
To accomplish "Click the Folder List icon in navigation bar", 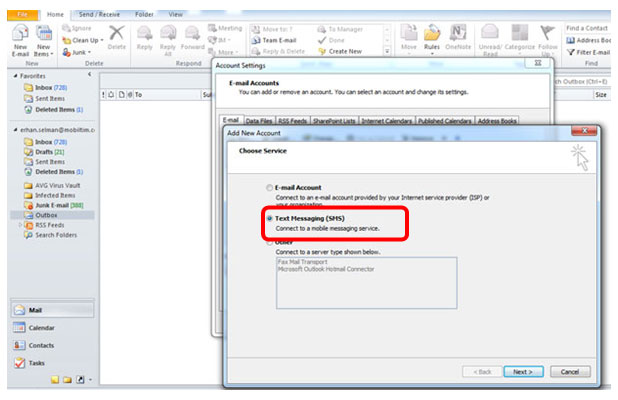I will tap(67, 380).
